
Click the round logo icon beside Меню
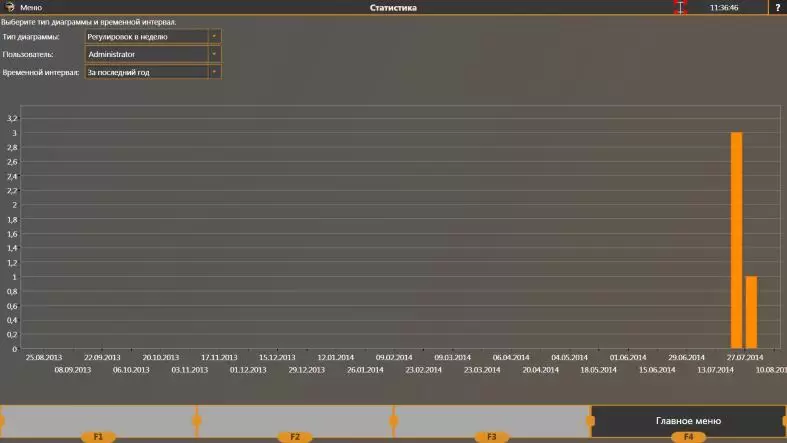[9, 7]
